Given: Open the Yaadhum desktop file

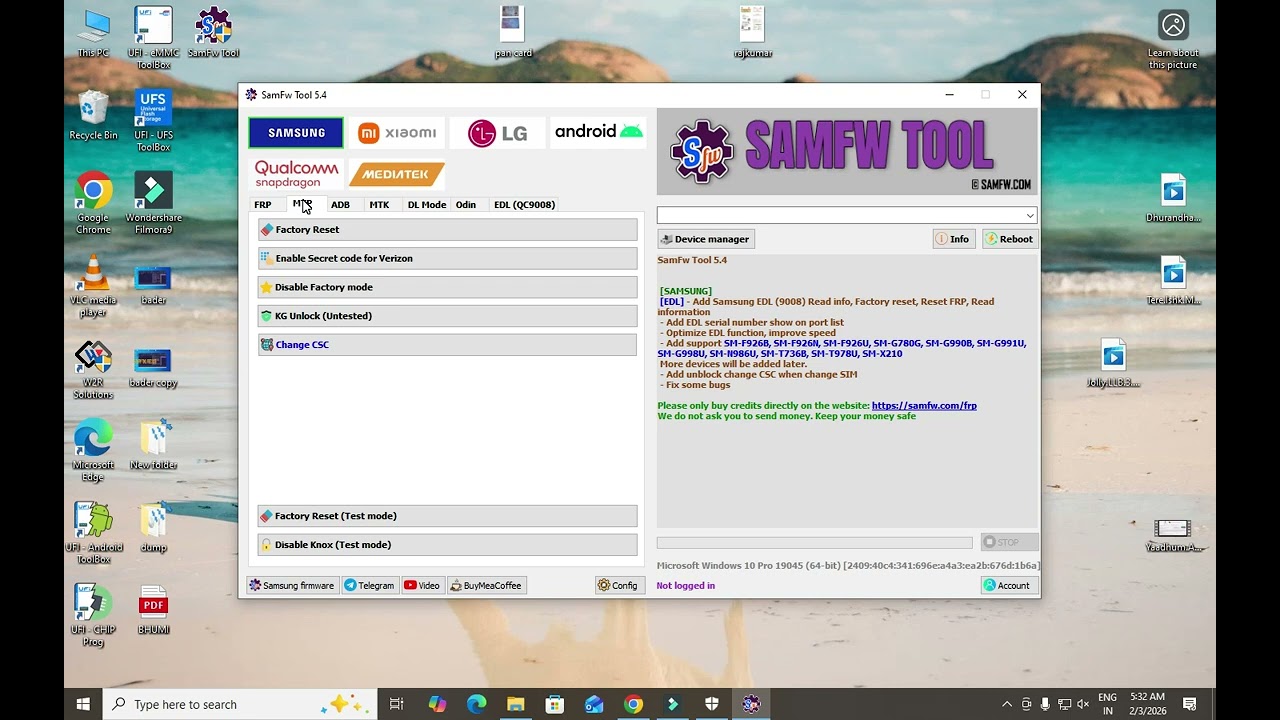Looking at the screenshot, I should pos(1172,535).
